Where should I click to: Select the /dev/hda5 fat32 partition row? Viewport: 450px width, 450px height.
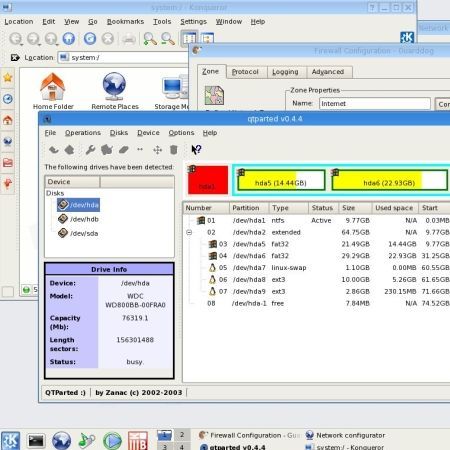point(317,244)
